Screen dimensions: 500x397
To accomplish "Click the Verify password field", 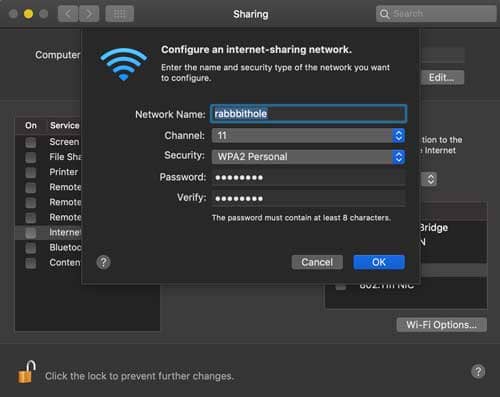I will (308, 198).
